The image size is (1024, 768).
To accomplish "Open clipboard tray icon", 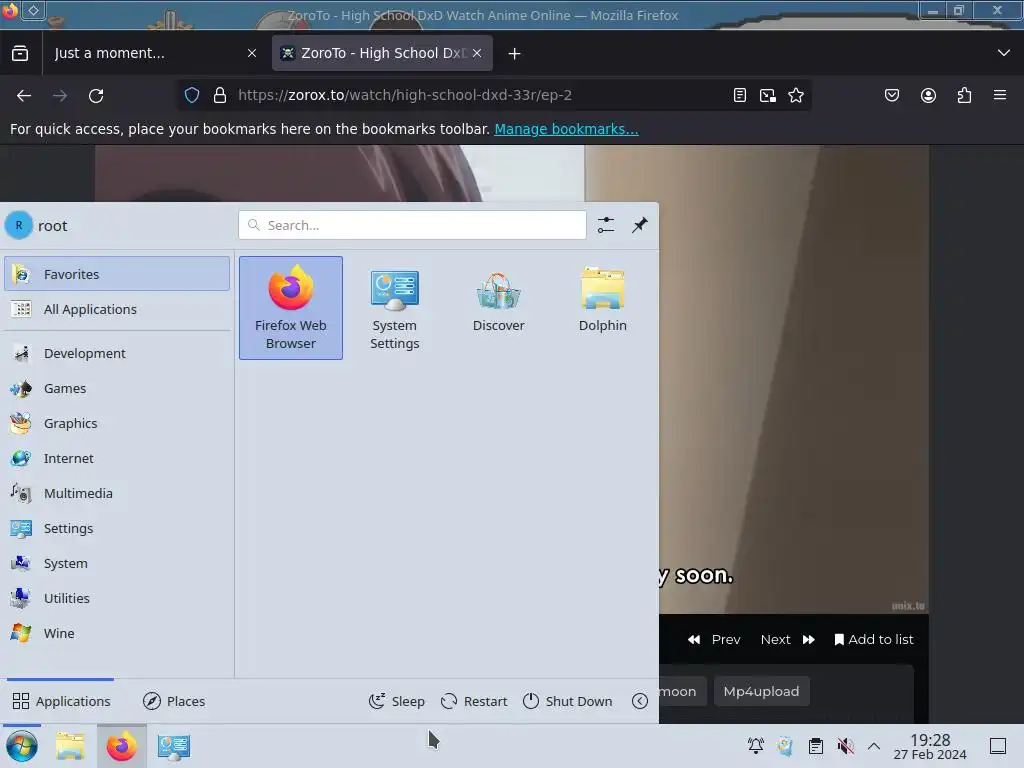I will 816,746.
